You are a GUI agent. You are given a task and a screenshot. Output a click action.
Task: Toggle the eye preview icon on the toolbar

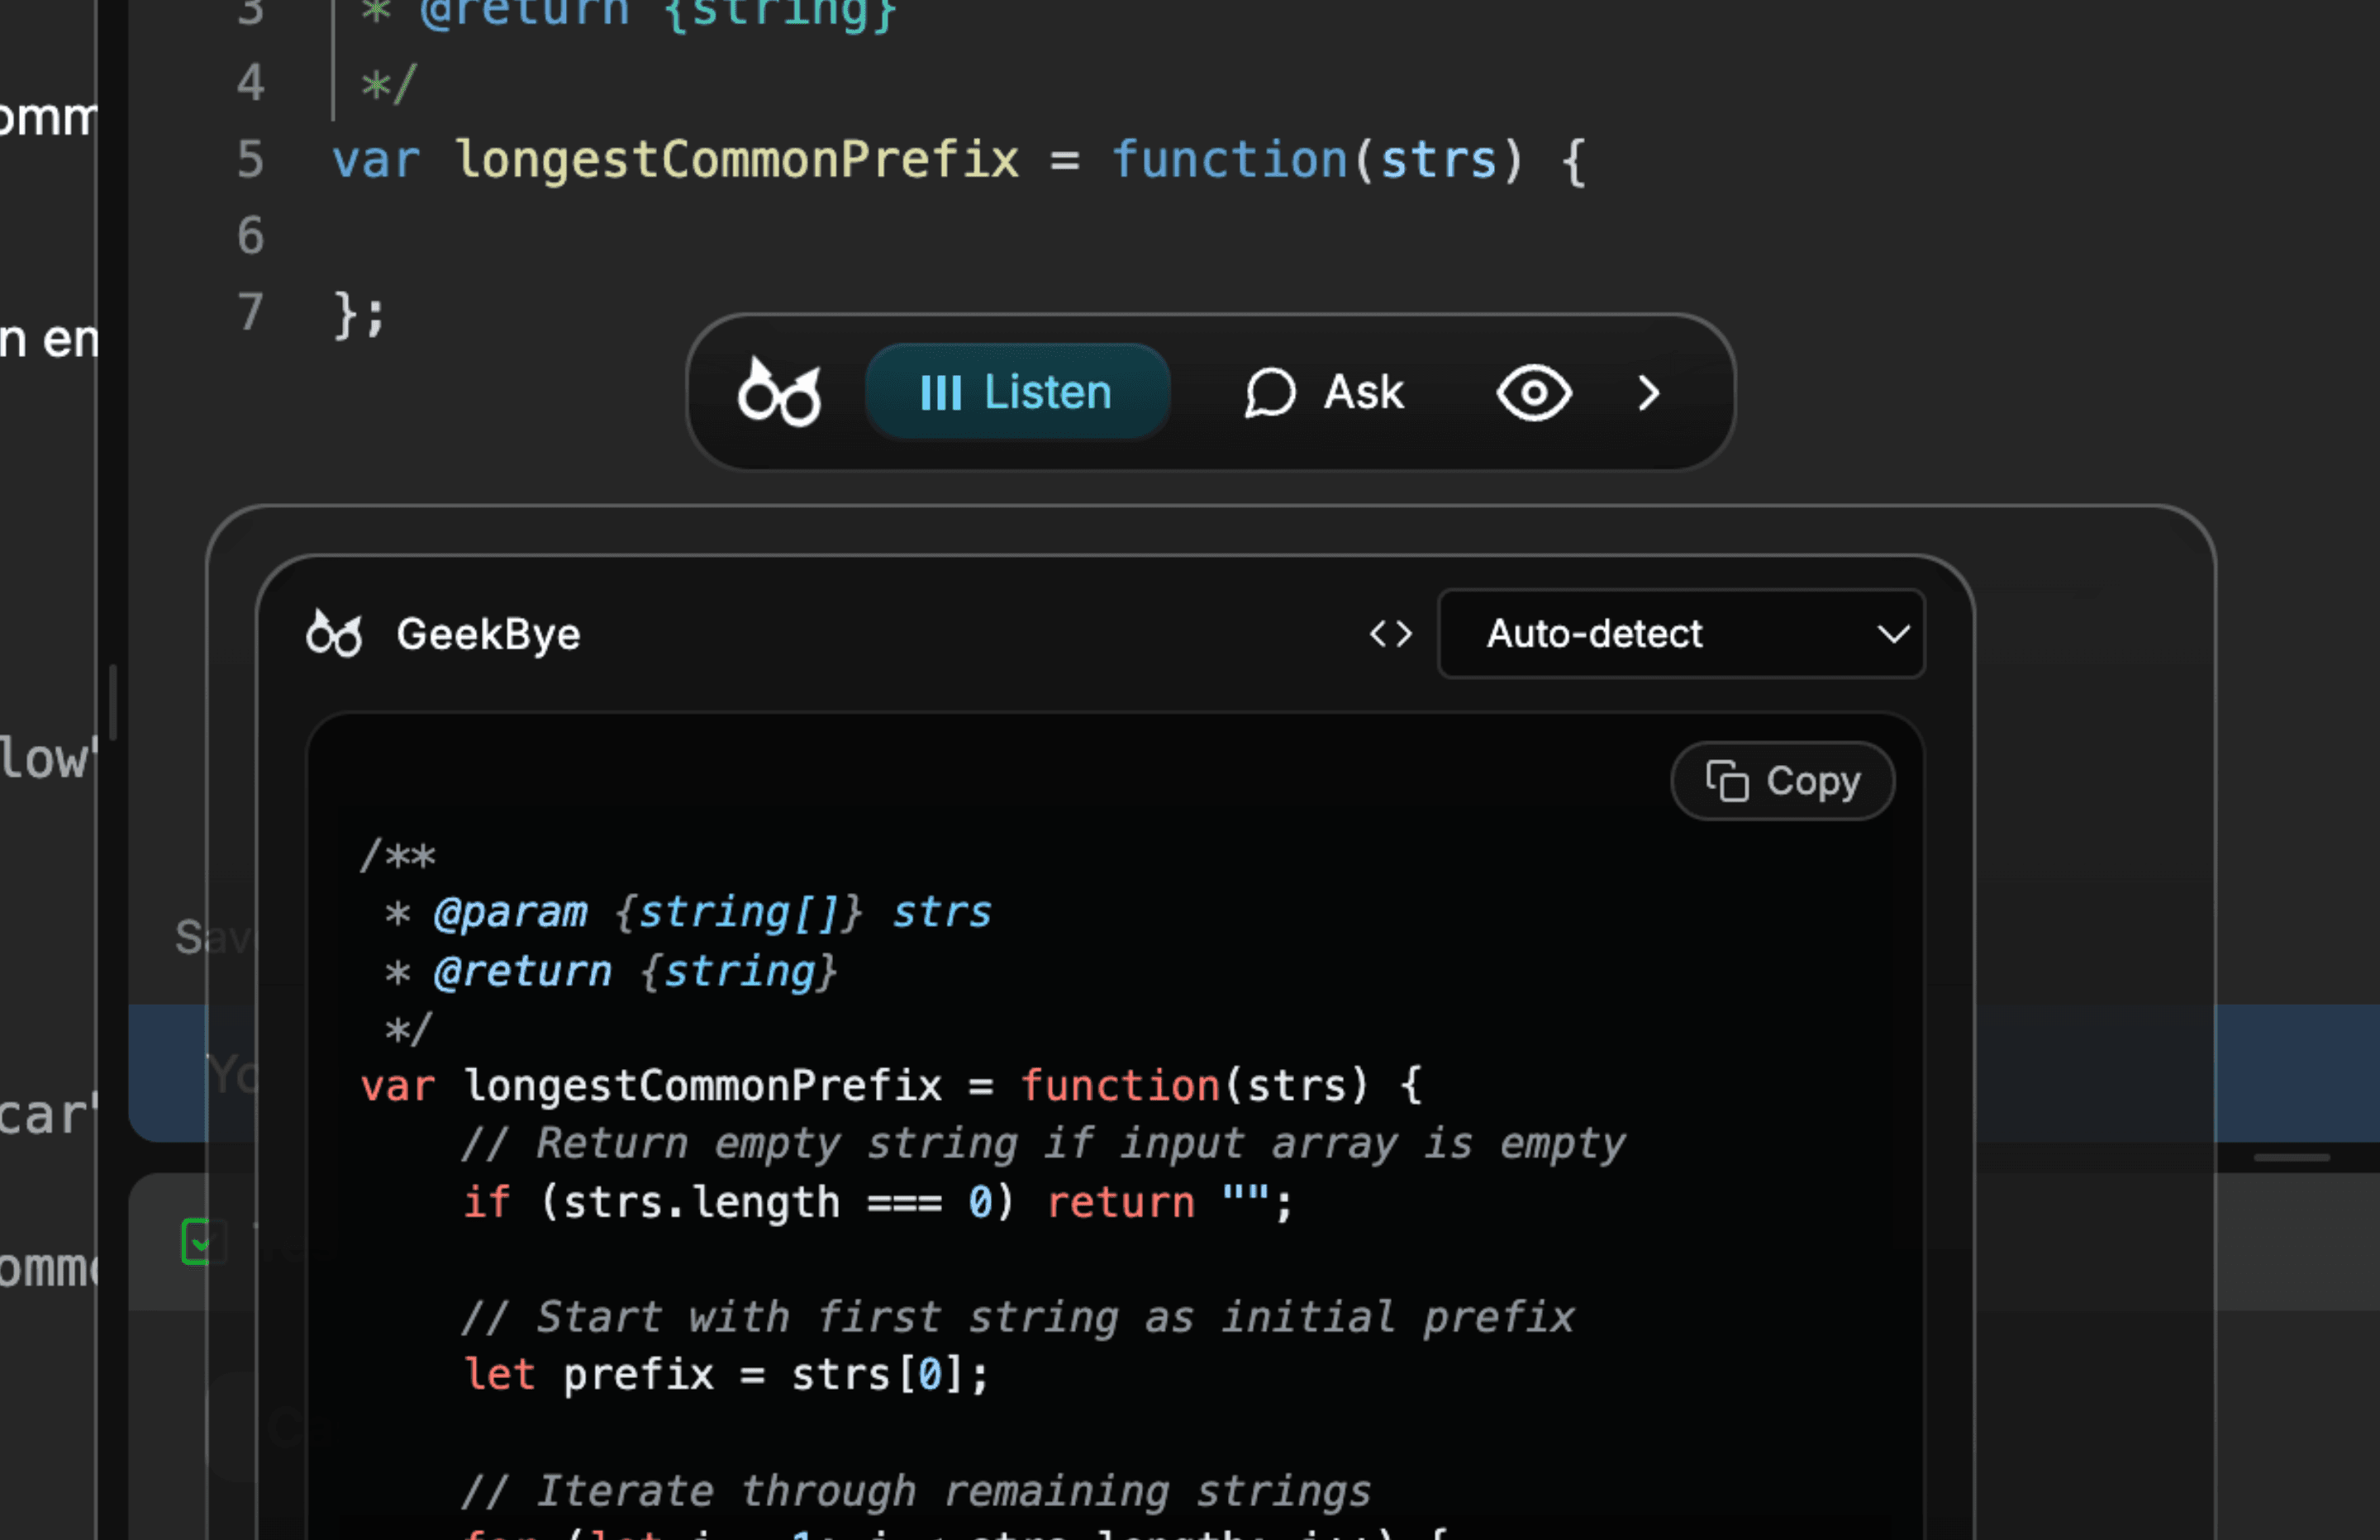pyautogui.click(x=1532, y=393)
